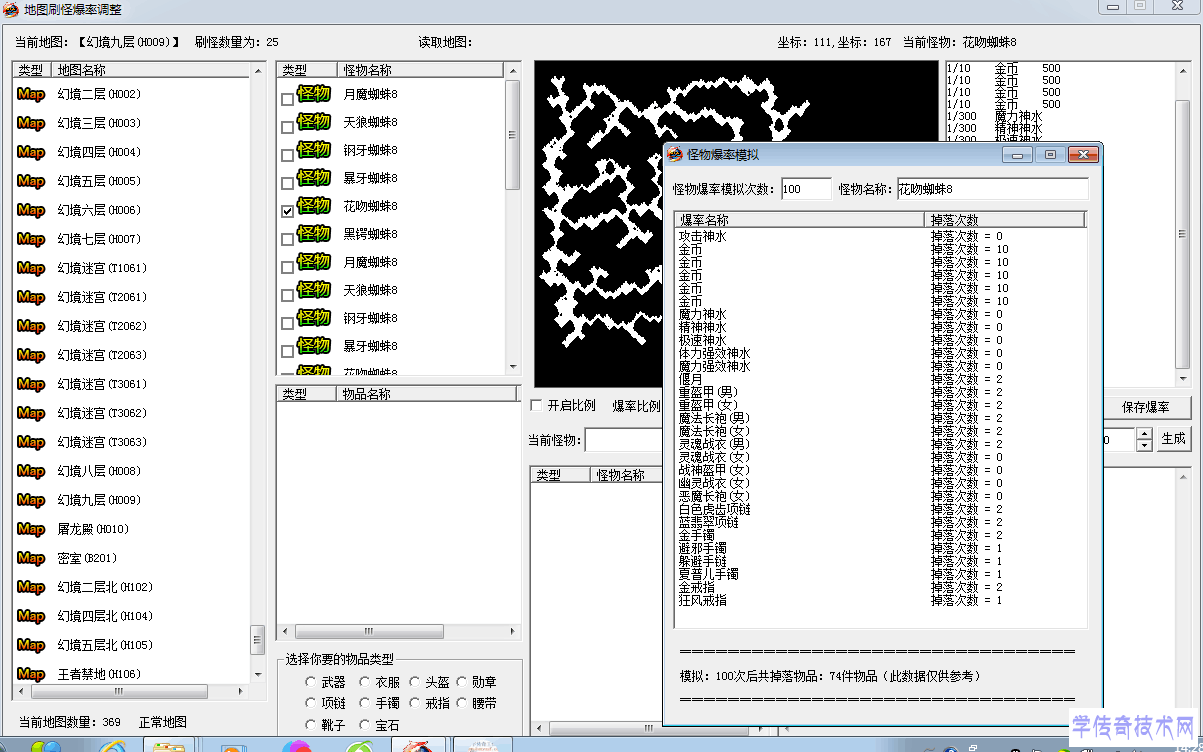Enable the 开启比例 checkbox
The height and width of the screenshot is (752, 1203).
(536, 405)
